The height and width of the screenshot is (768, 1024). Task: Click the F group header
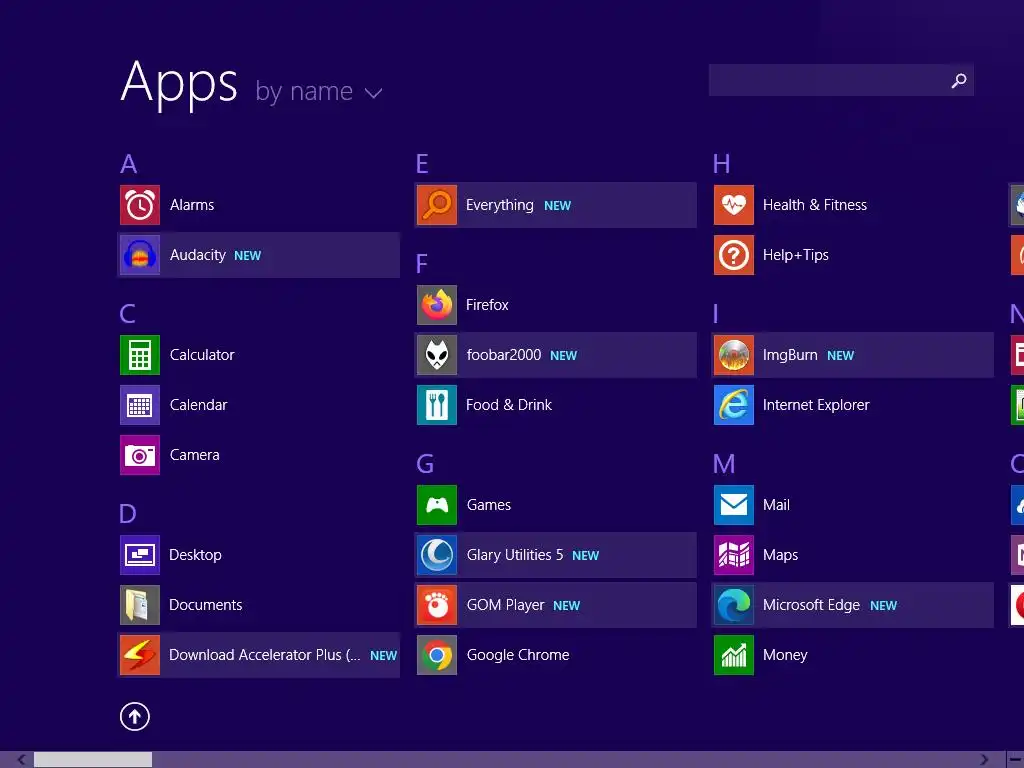422,264
